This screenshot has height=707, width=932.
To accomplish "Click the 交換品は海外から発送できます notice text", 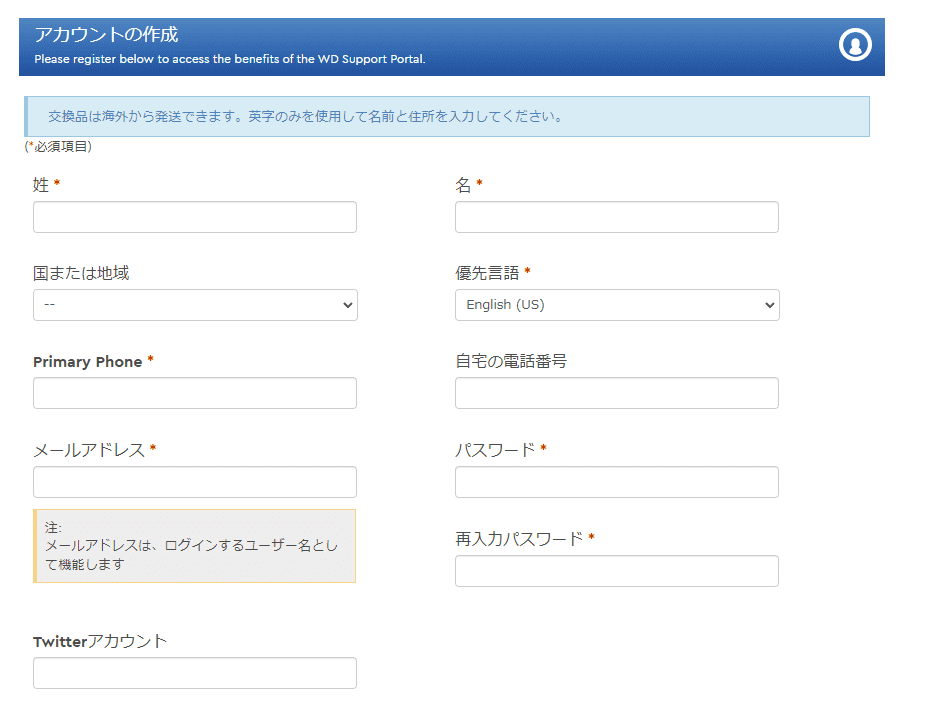I will (x=306, y=117).
